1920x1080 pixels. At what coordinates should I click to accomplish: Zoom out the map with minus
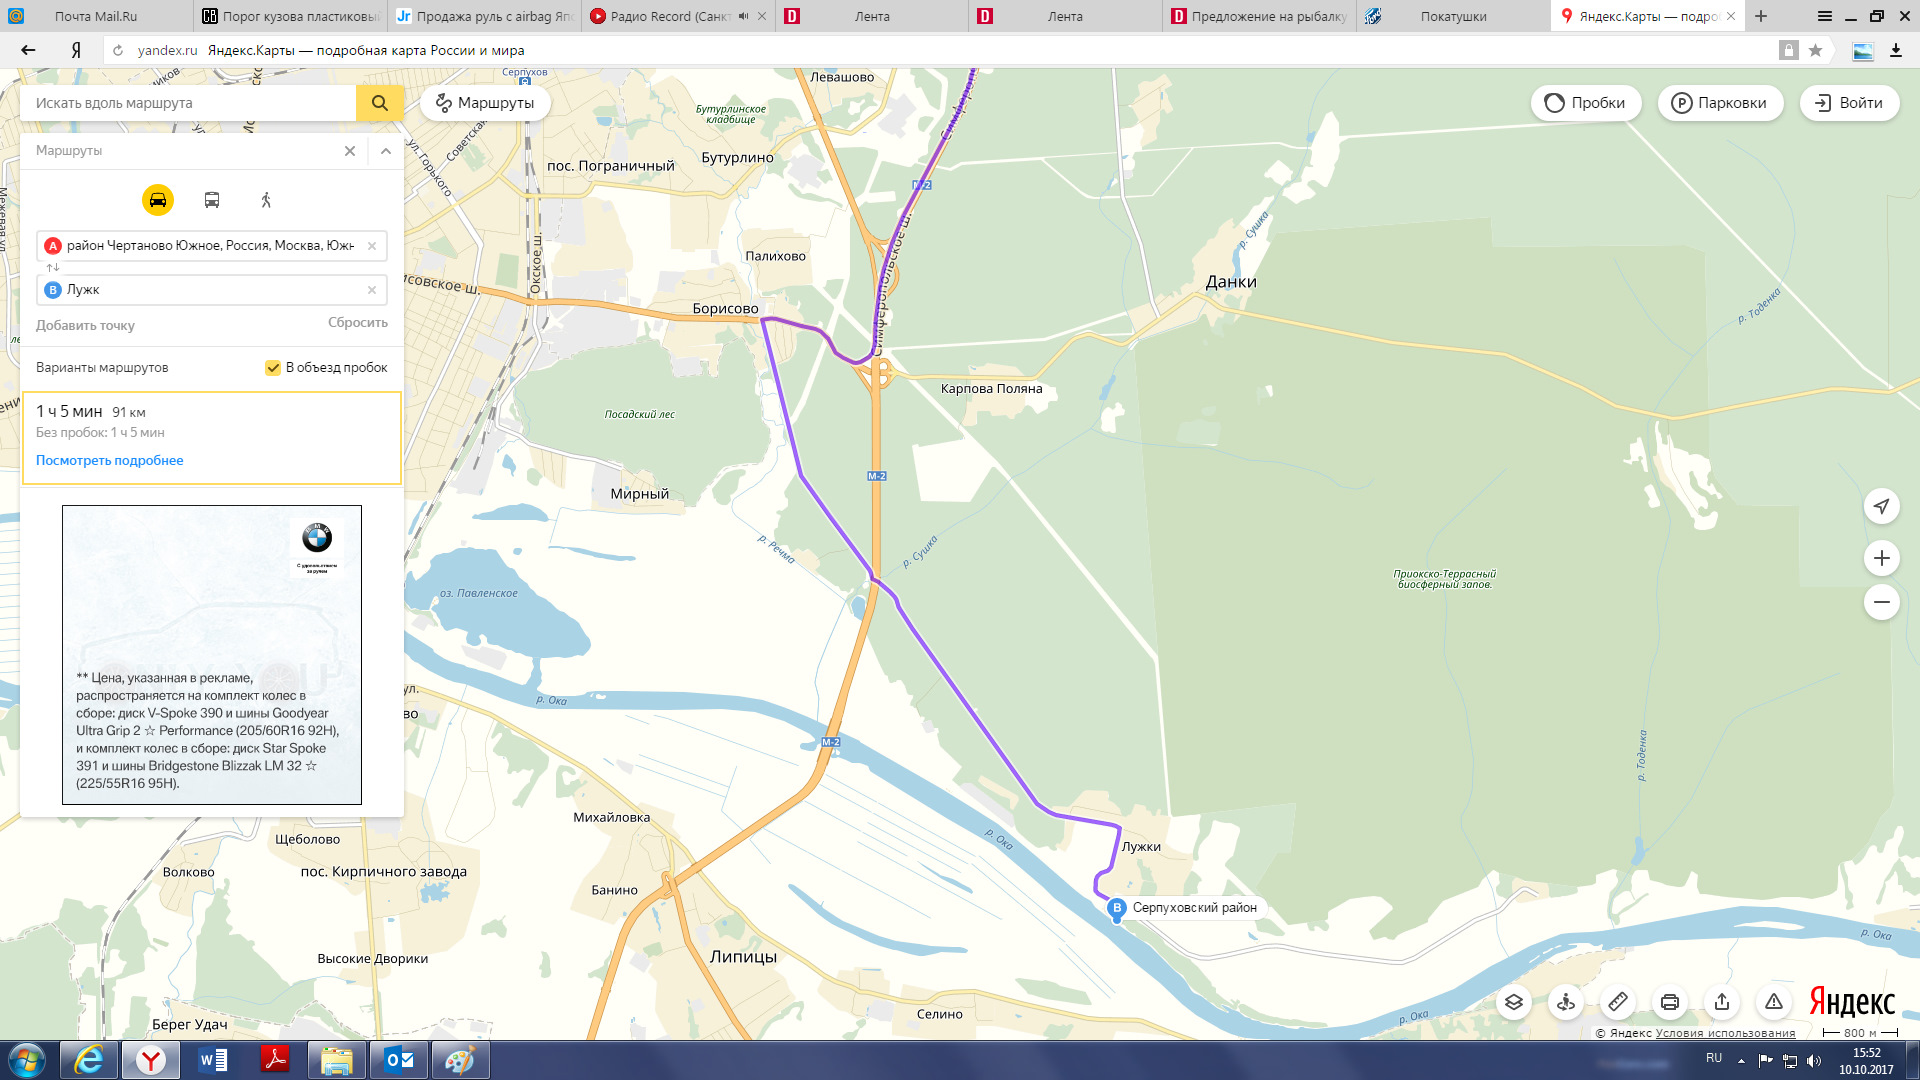click(x=1881, y=602)
